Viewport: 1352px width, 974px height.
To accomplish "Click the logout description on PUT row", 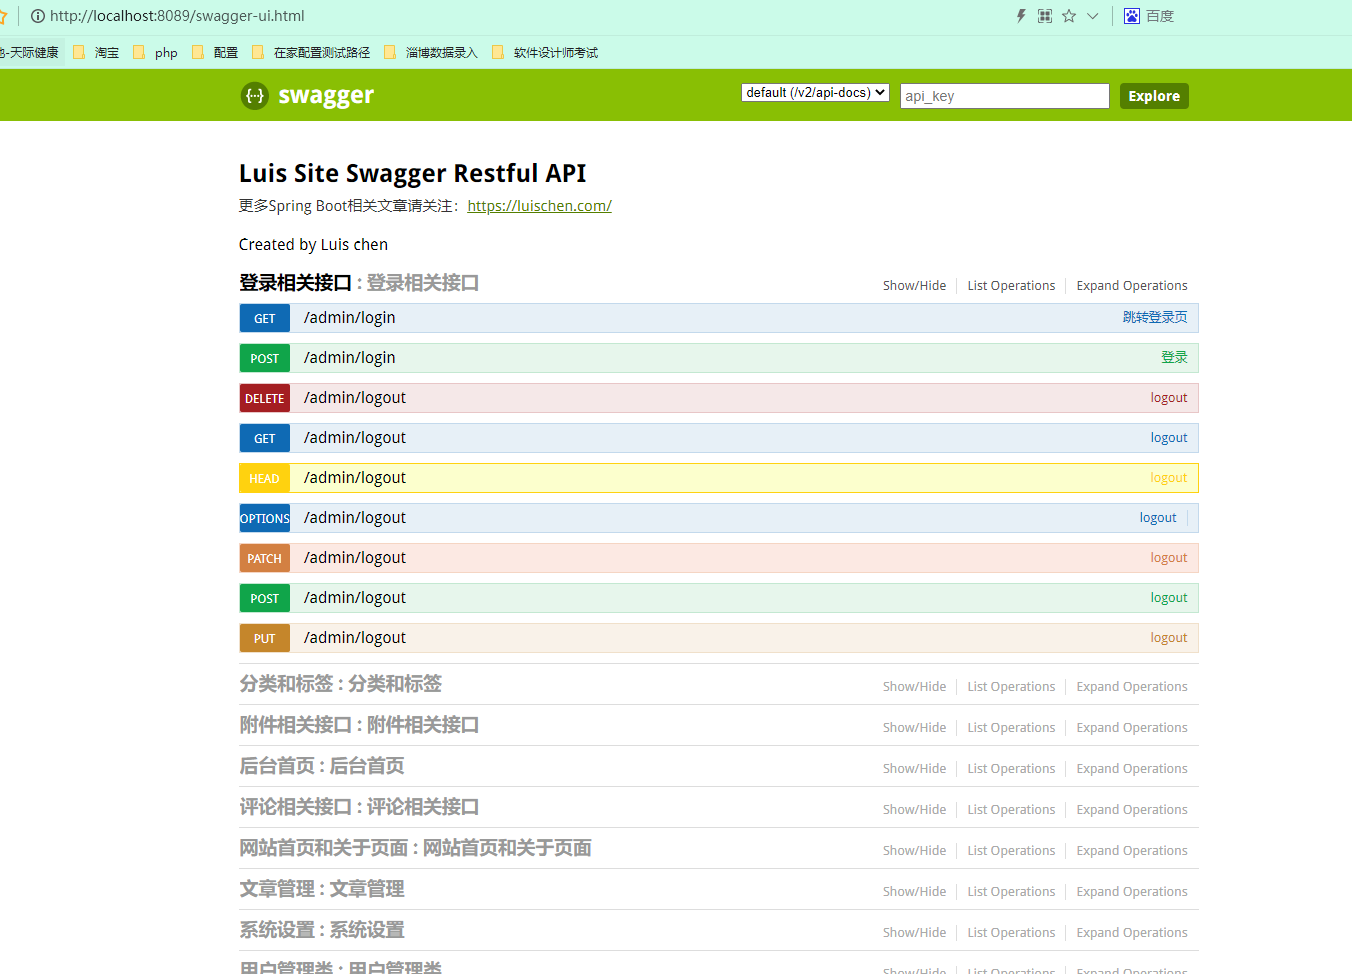I will [1169, 638].
